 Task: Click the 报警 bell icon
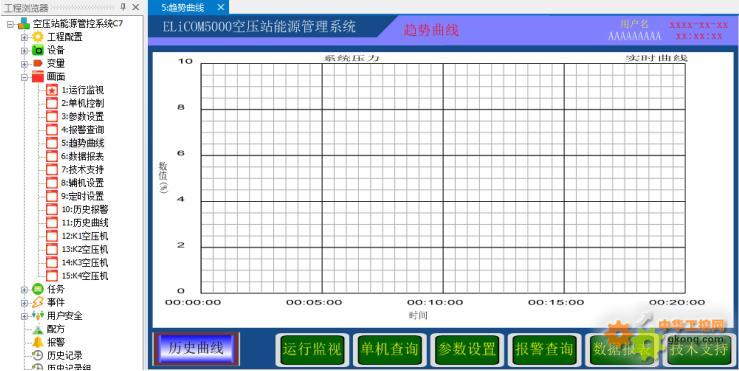[38, 342]
